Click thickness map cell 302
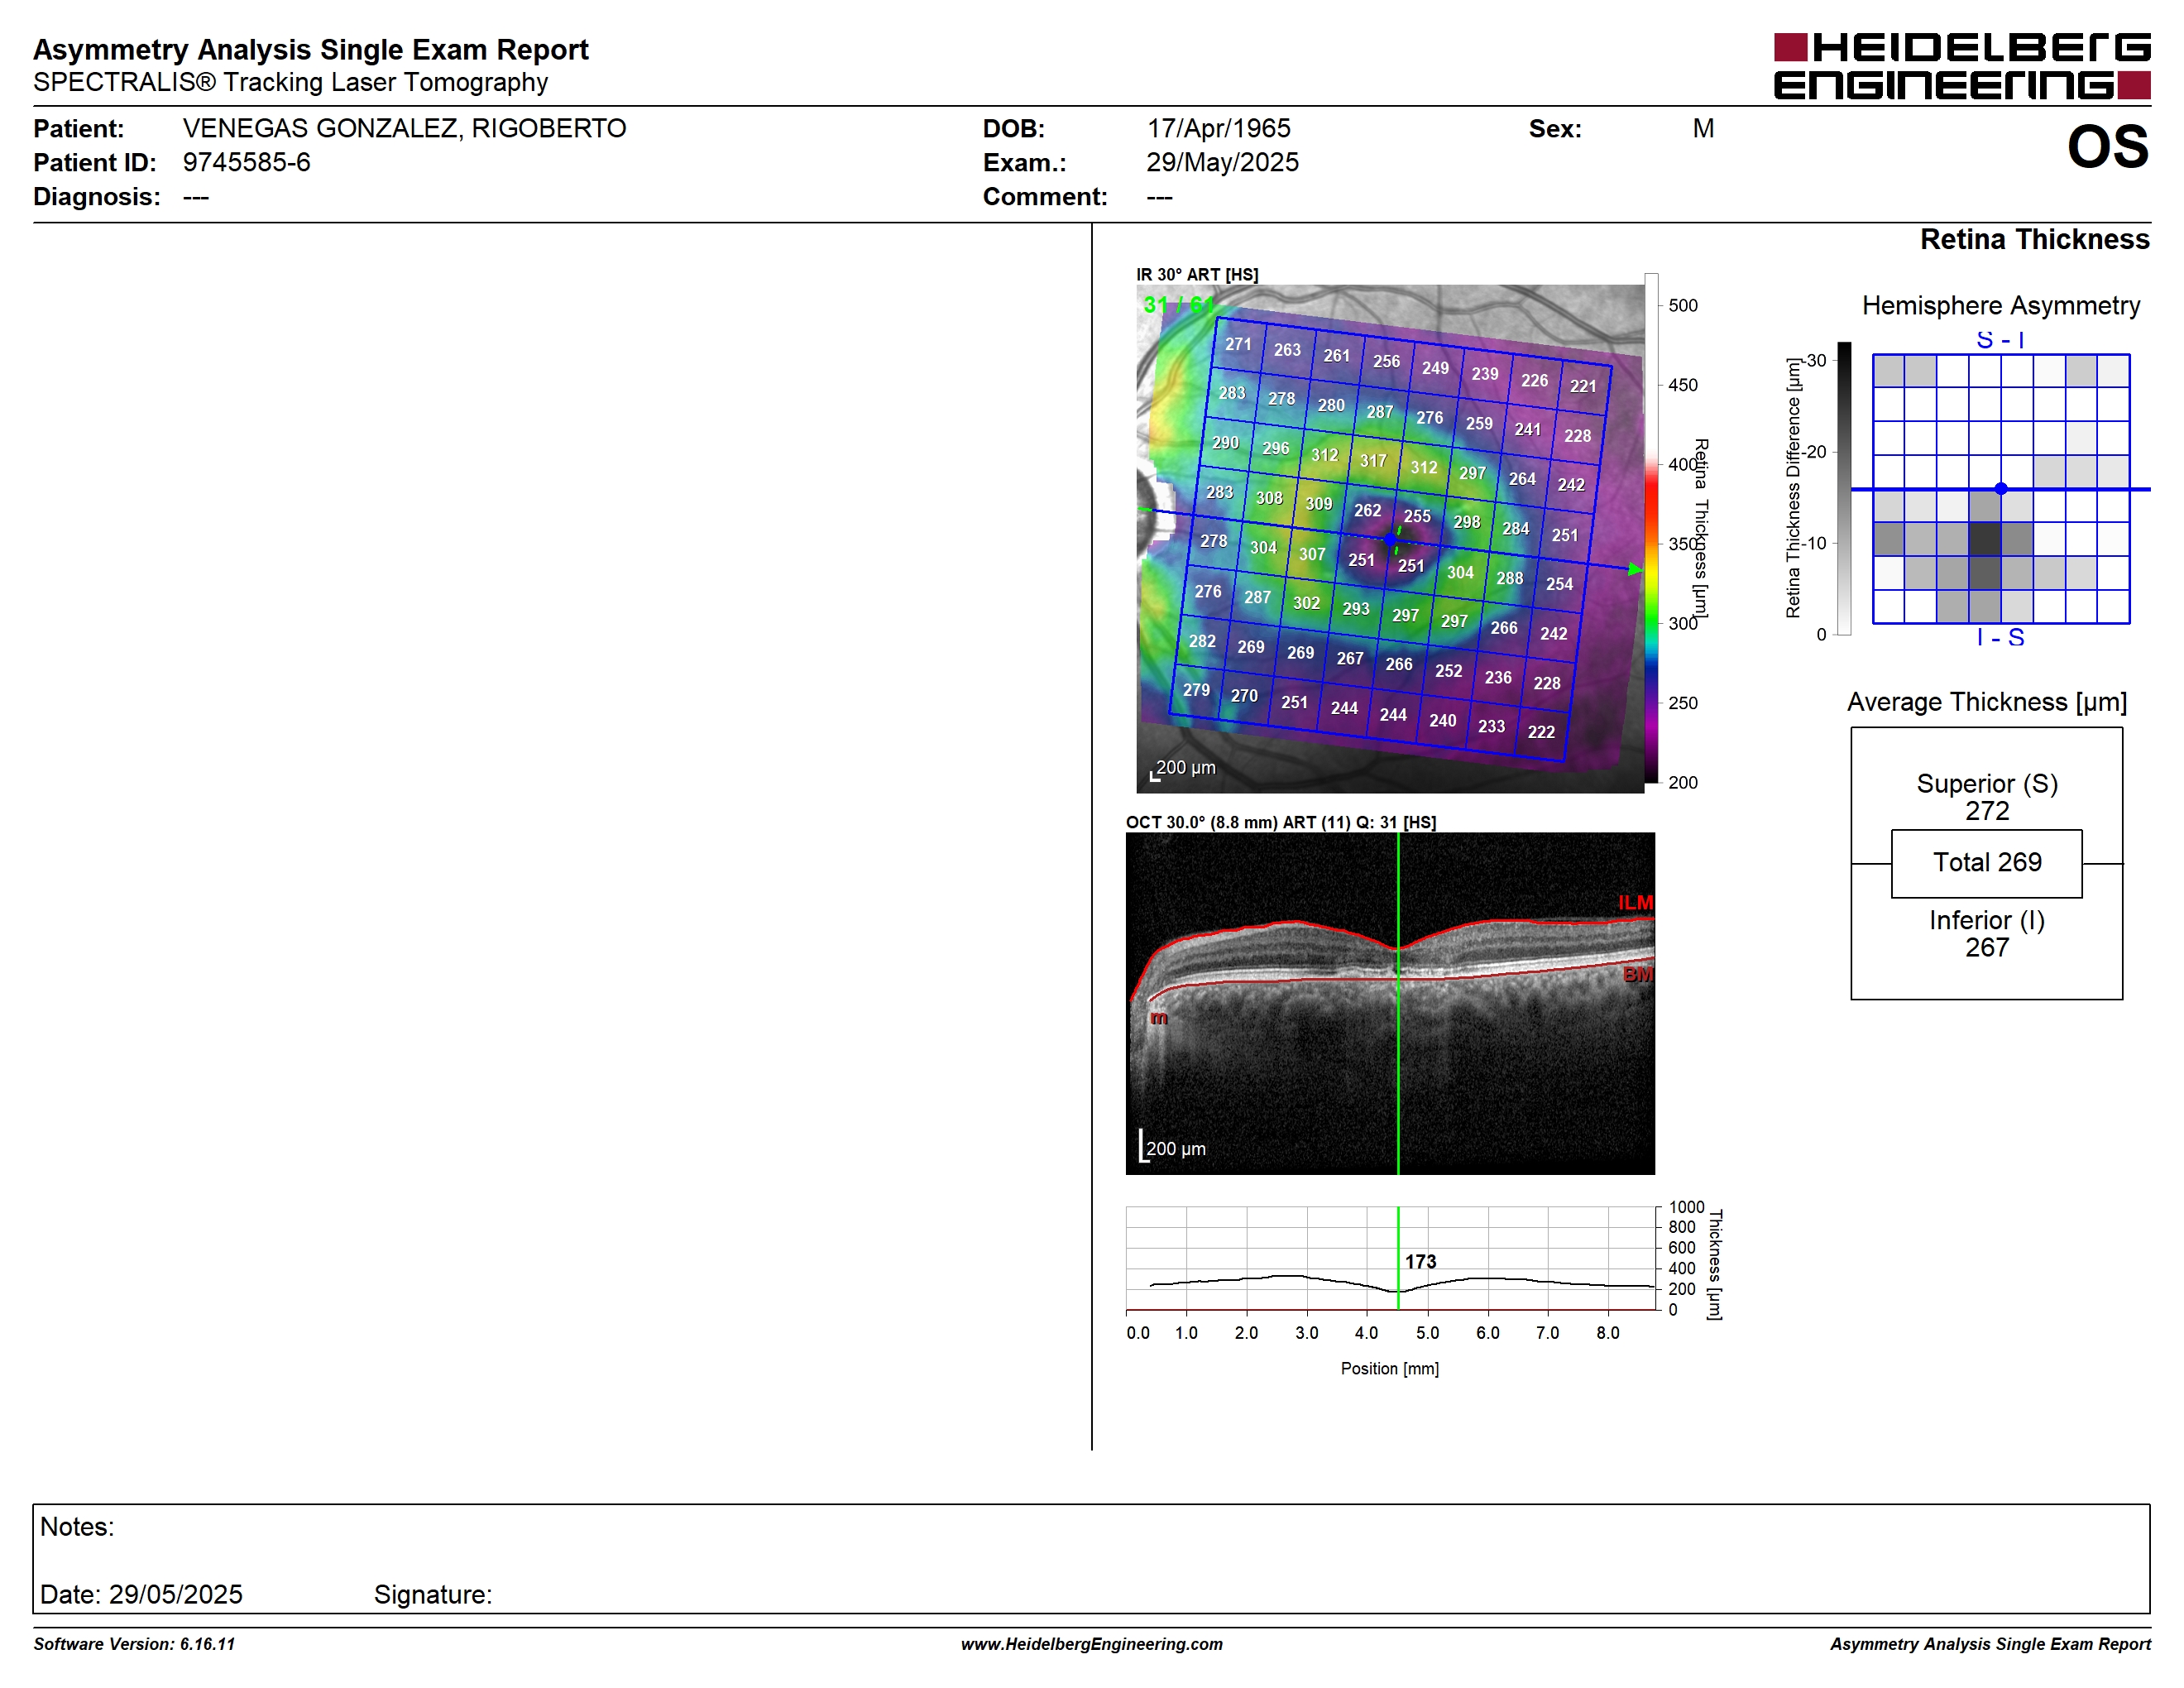The width and height of the screenshot is (2184, 1688). (x=1306, y=603)
